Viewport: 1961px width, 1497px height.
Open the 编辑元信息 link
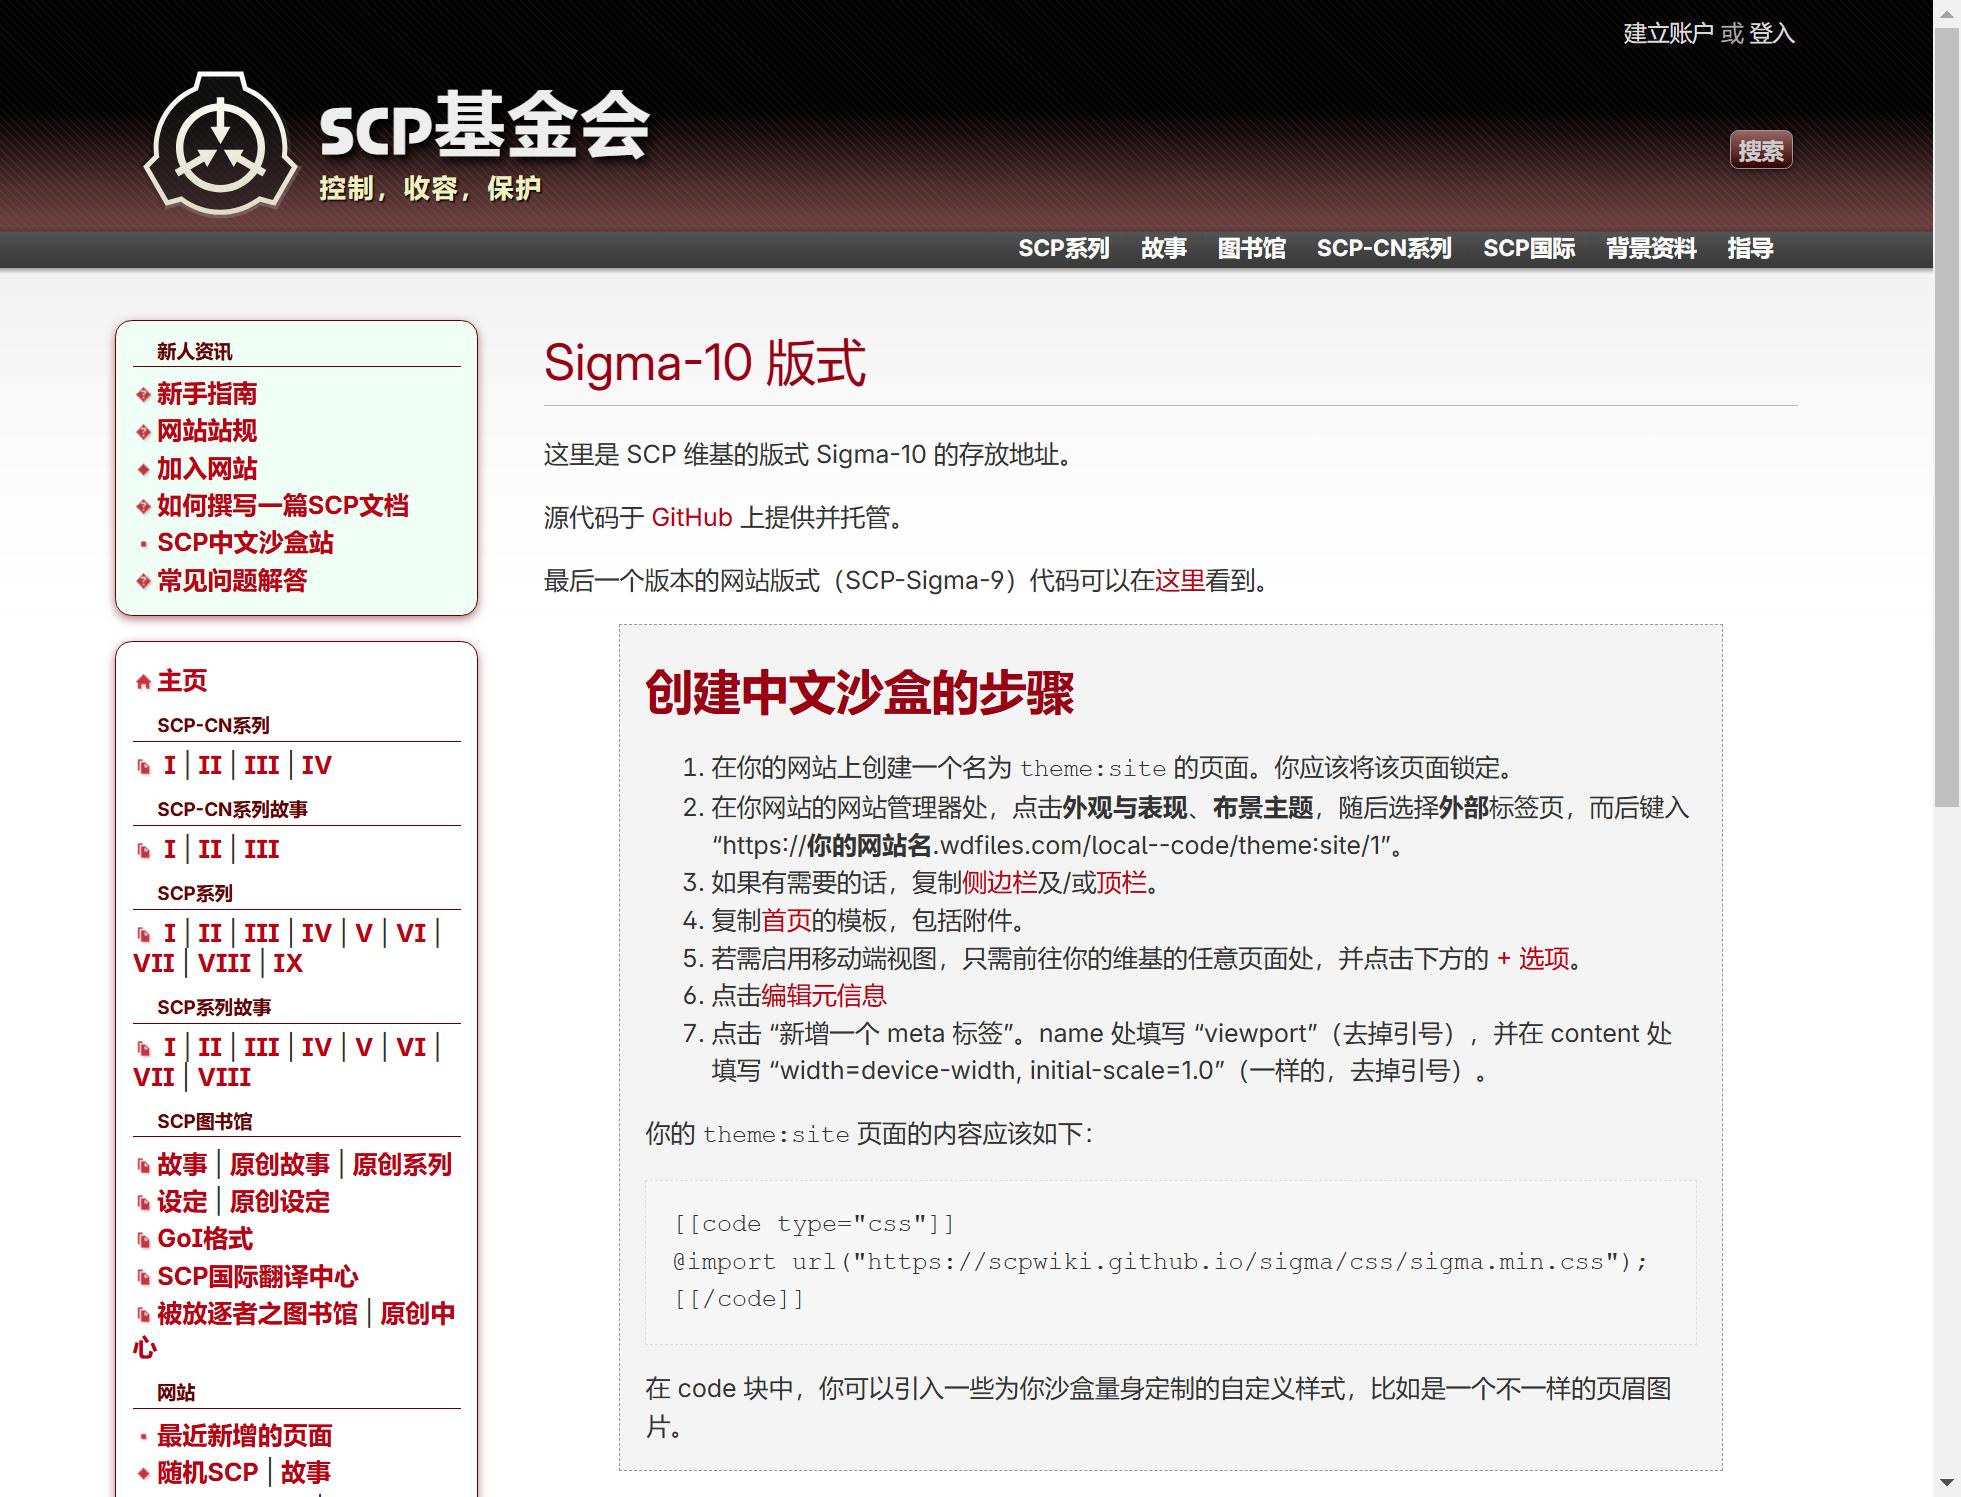(824, 996)
